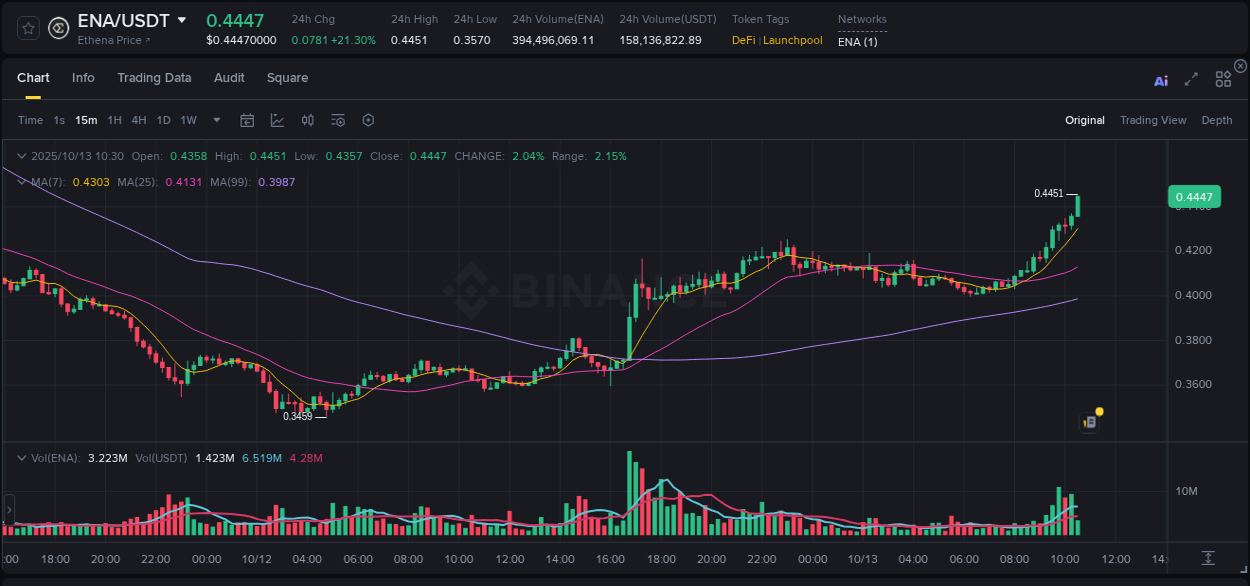The height and width of the screenshot is (586, 1250).
Task: Click the favorite star icon
Action: tap(27, 29)
